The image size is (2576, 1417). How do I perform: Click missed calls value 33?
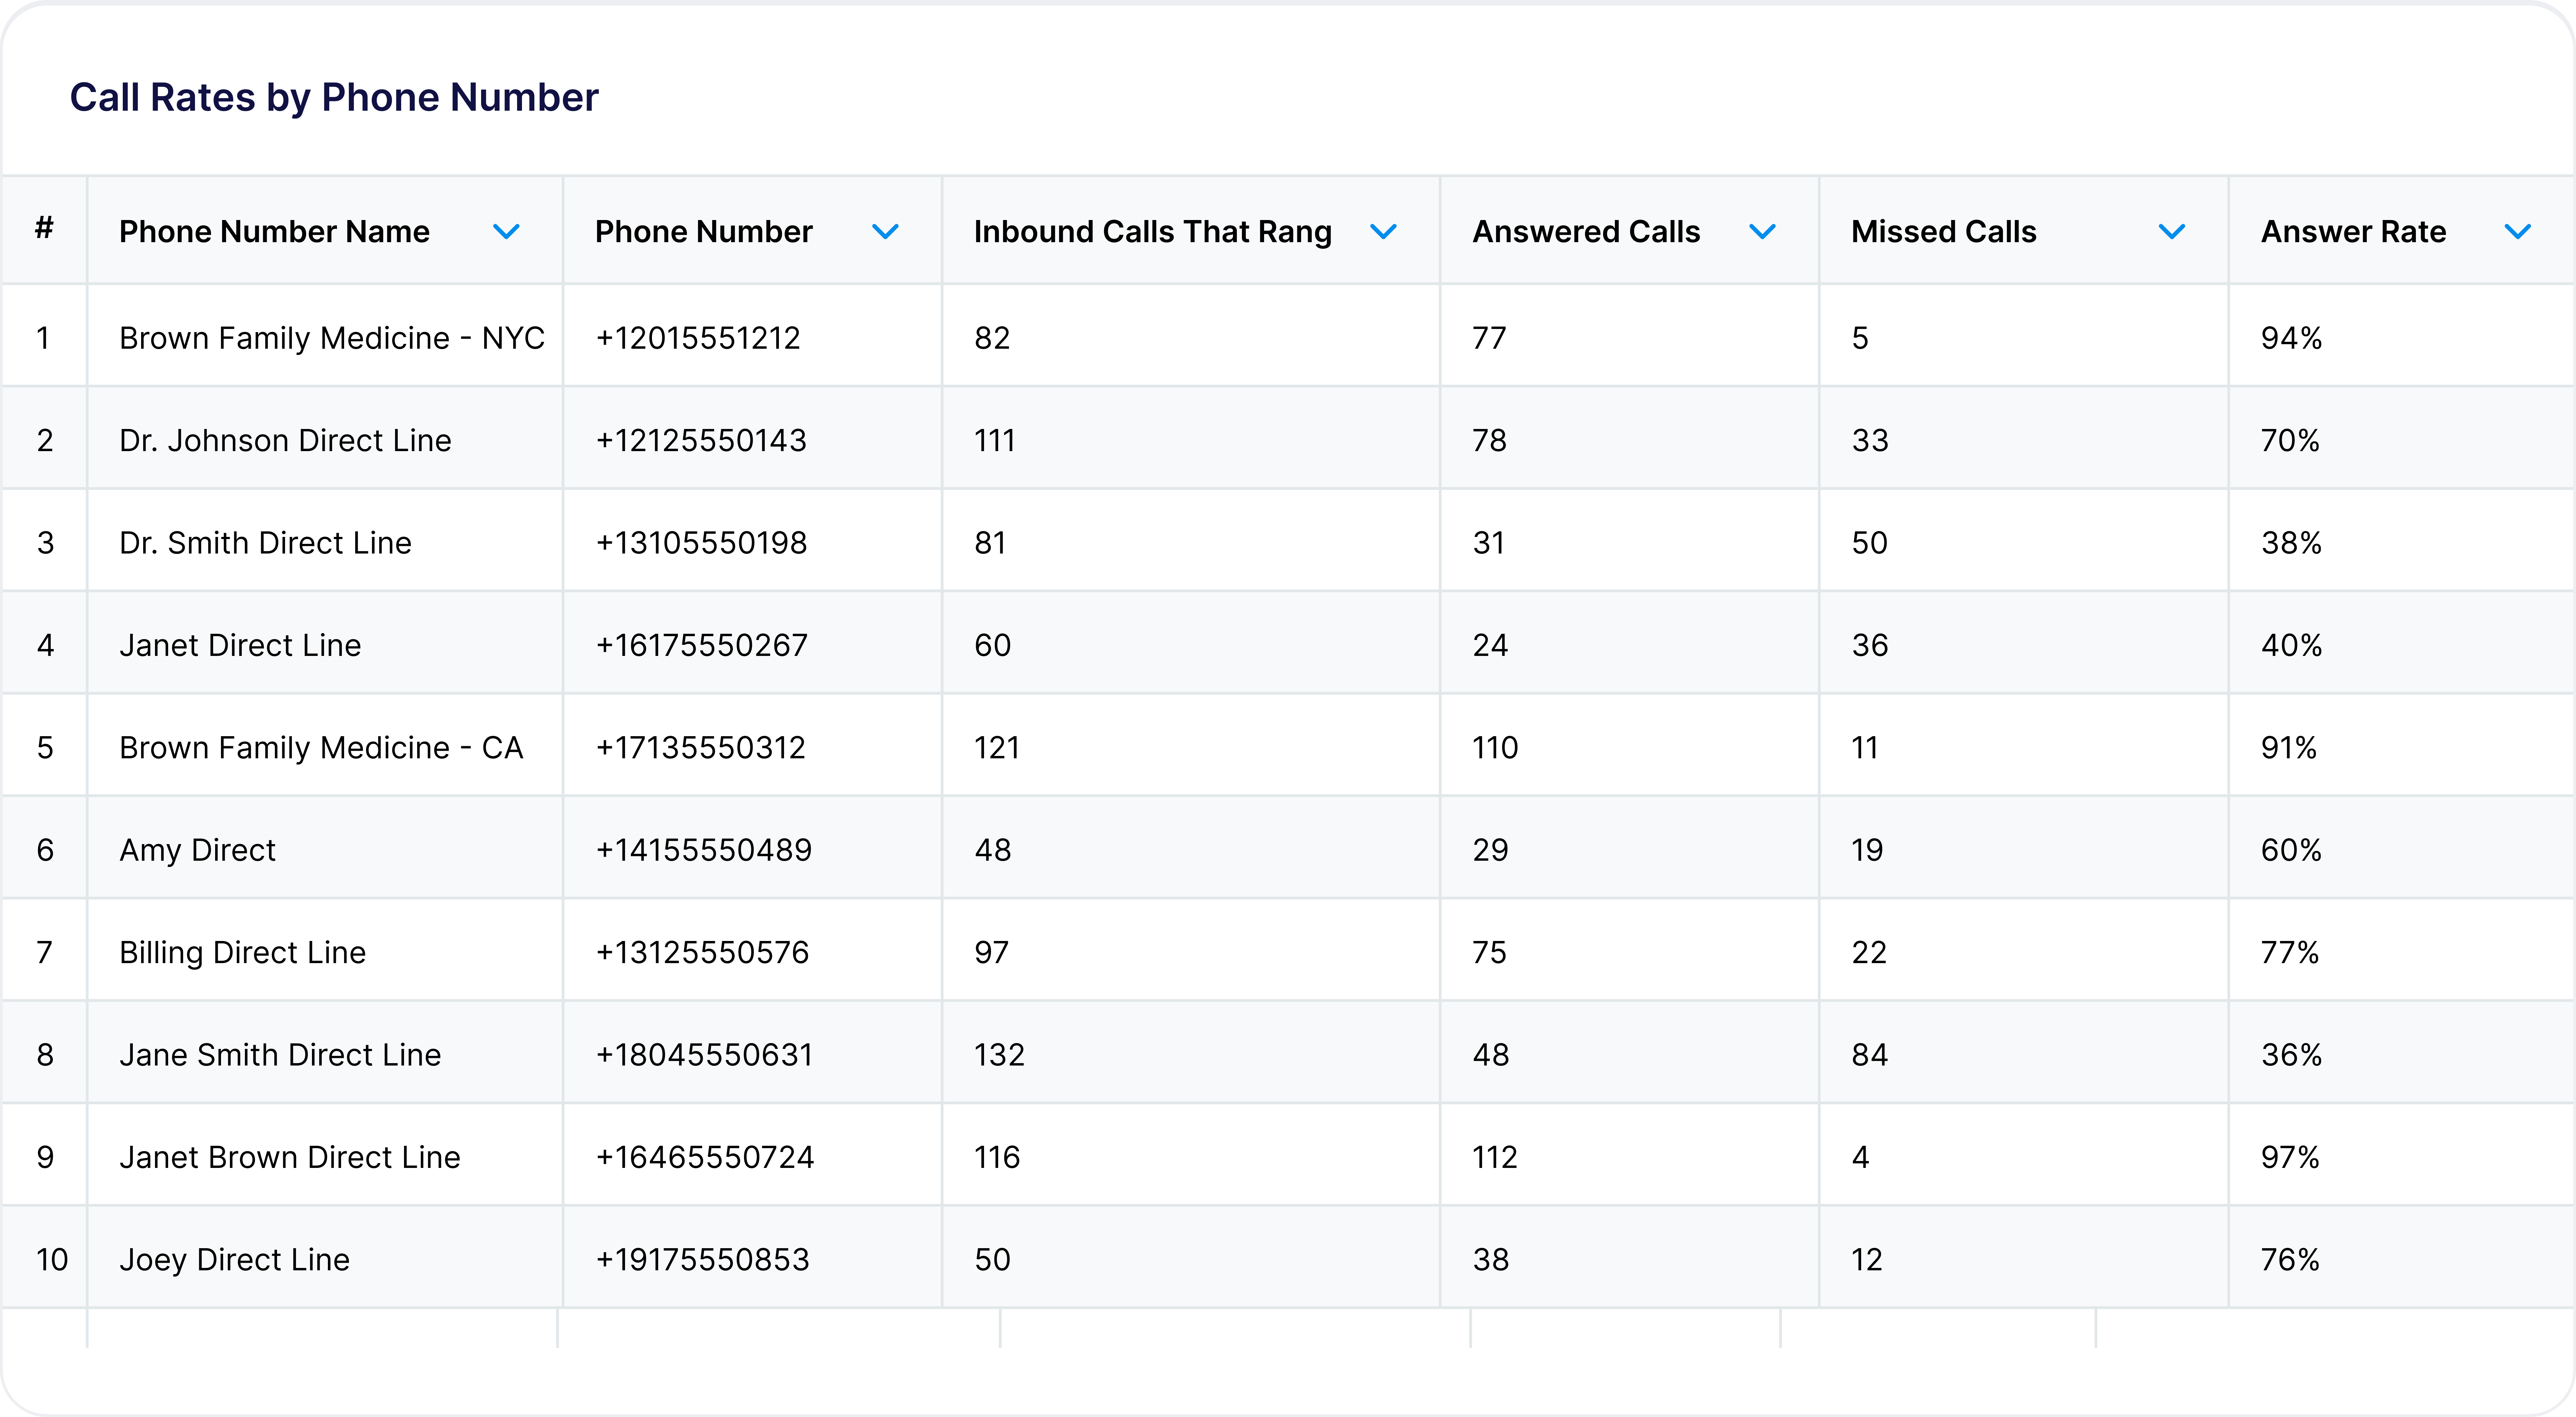(1870, 441)
